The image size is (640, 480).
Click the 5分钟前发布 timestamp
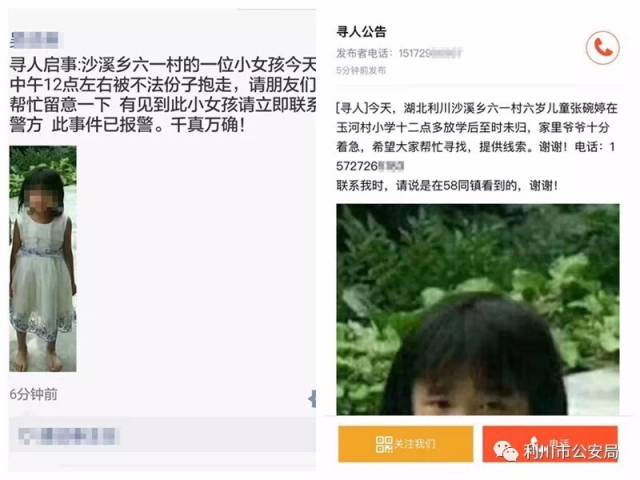361,71
